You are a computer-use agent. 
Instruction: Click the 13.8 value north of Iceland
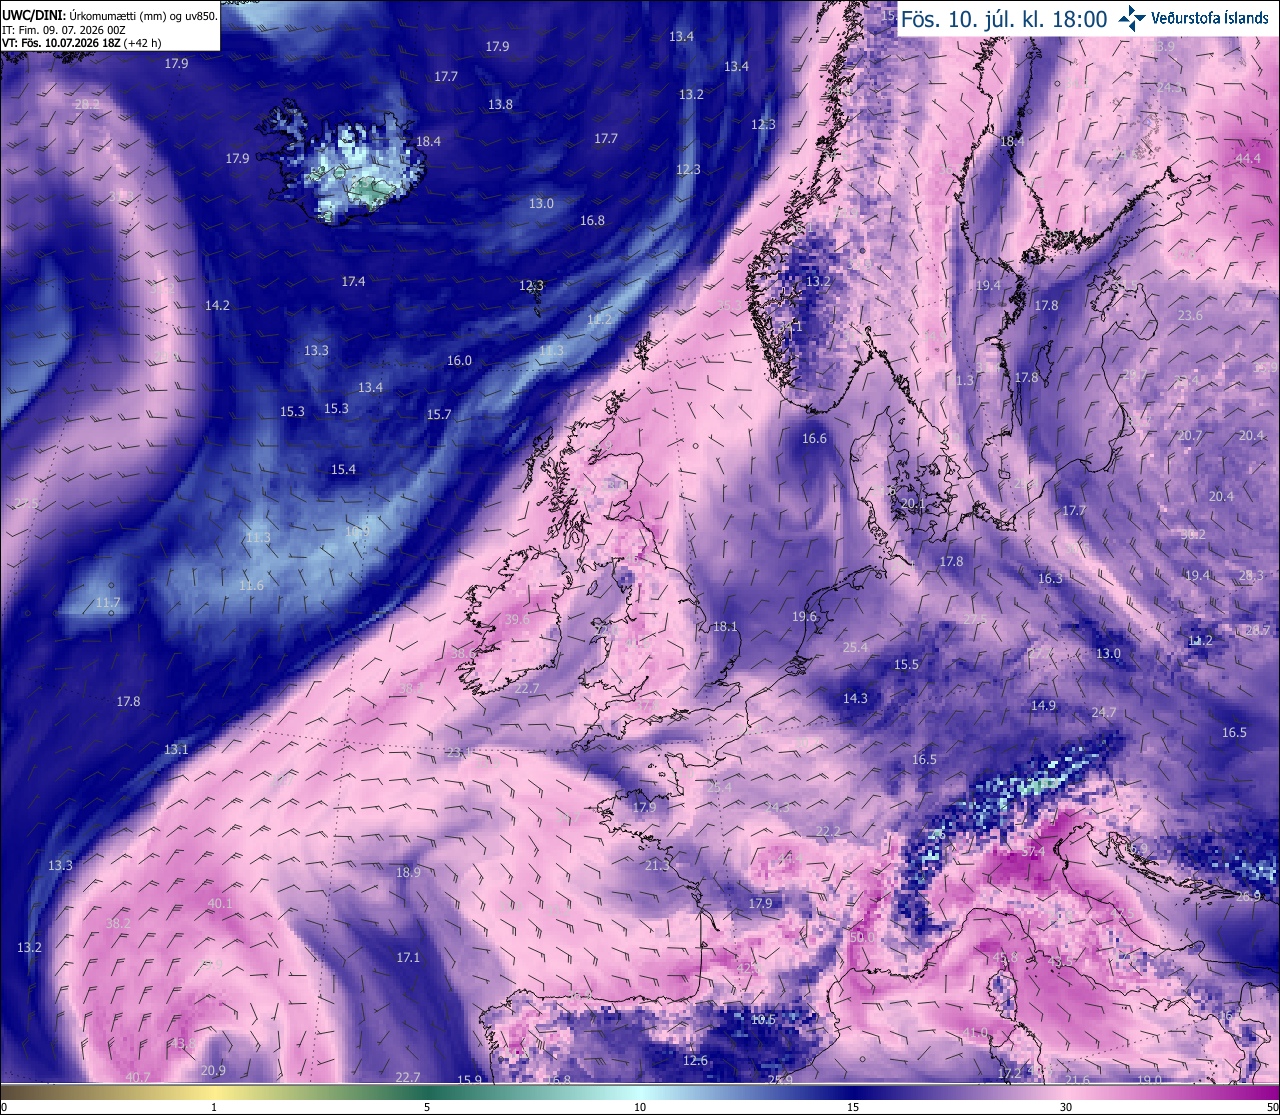coord(500,105)
